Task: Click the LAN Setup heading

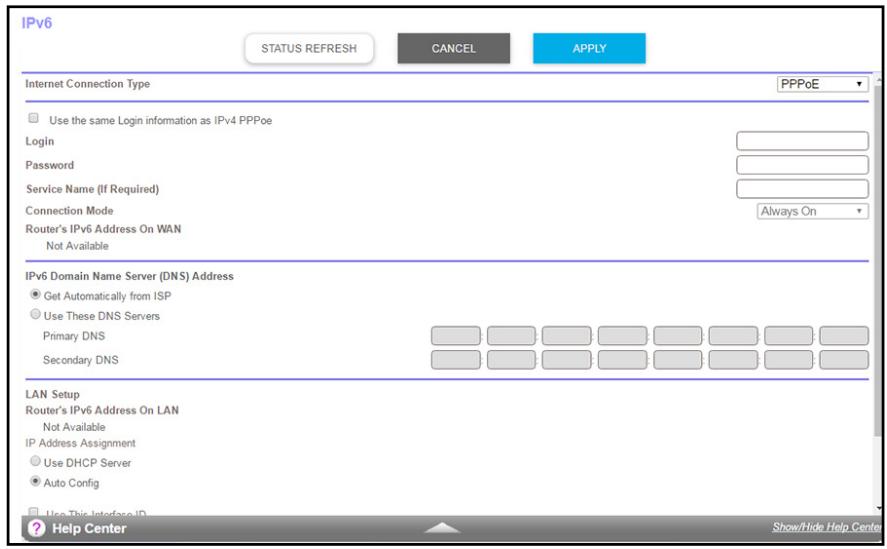Action: 53,394
